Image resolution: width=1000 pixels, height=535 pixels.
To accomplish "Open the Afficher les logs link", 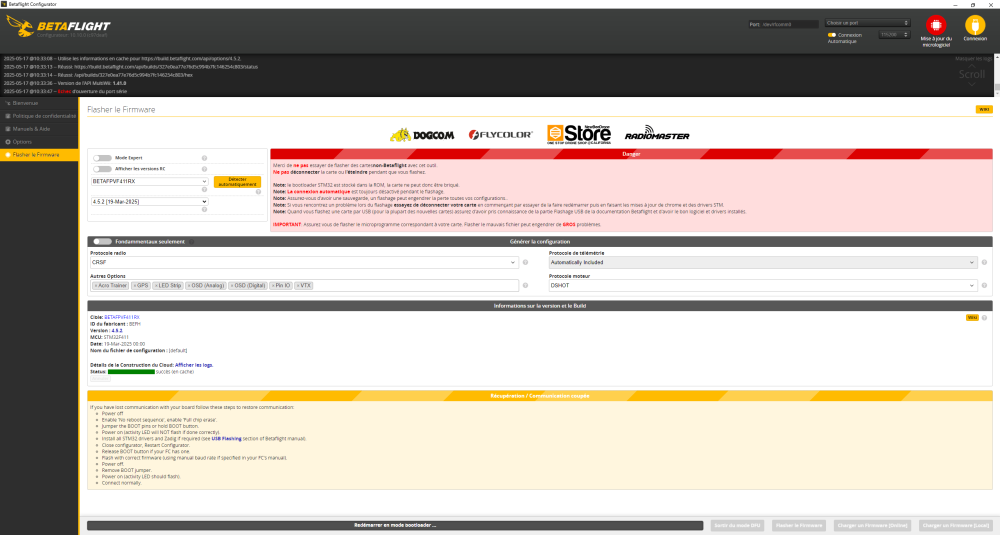I will coord(194,365).
